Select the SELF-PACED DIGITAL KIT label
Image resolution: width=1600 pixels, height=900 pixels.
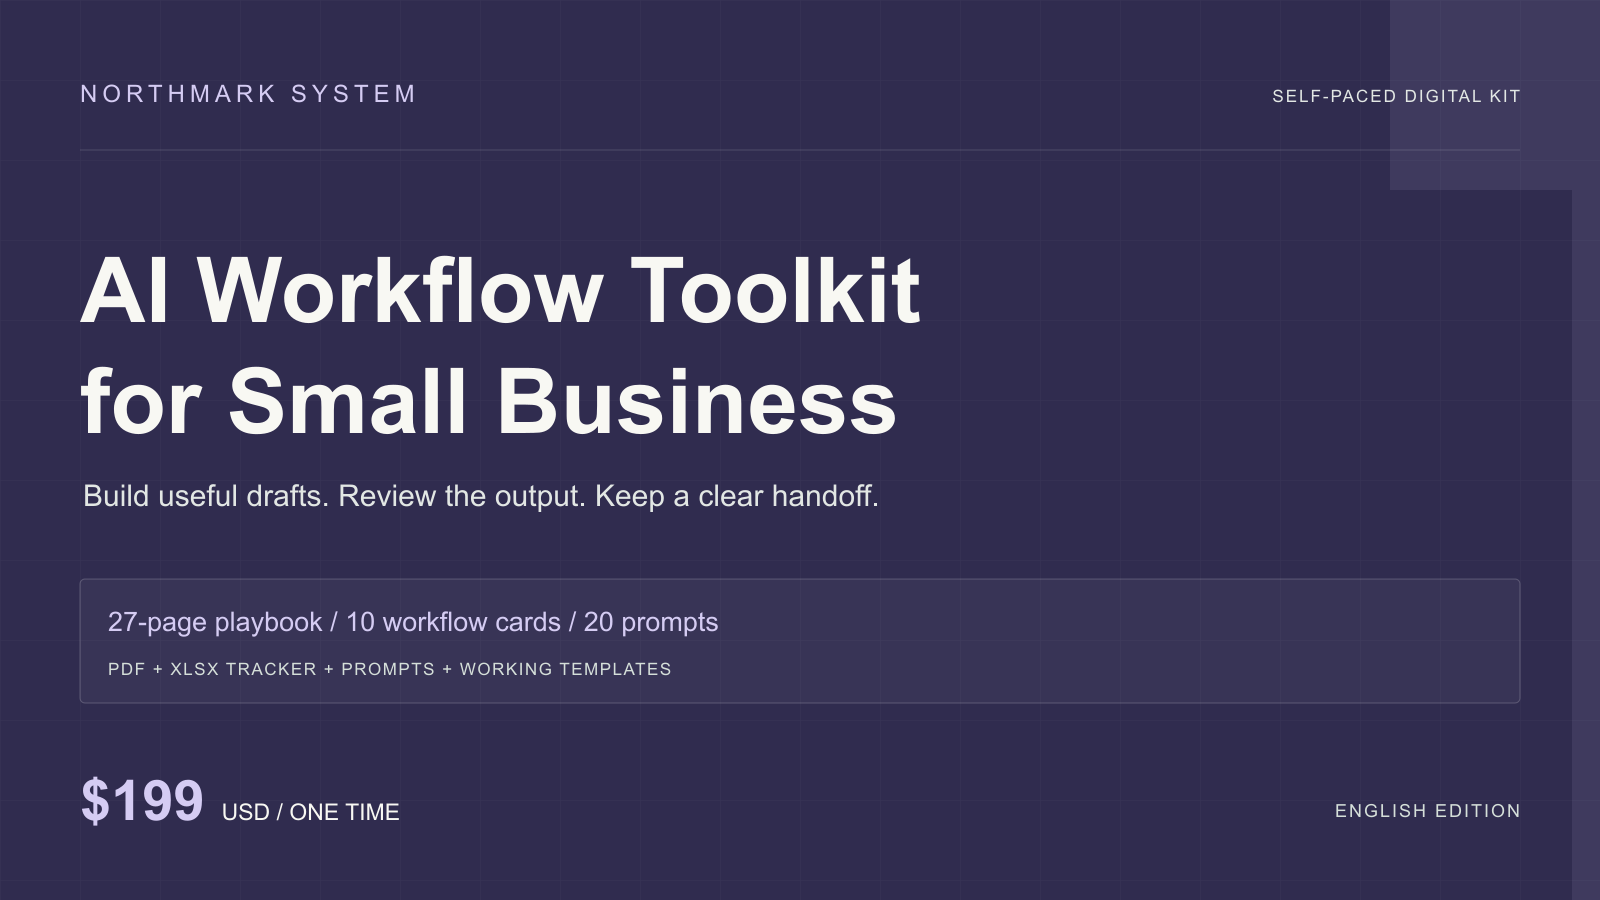(x=1396, y=96)
